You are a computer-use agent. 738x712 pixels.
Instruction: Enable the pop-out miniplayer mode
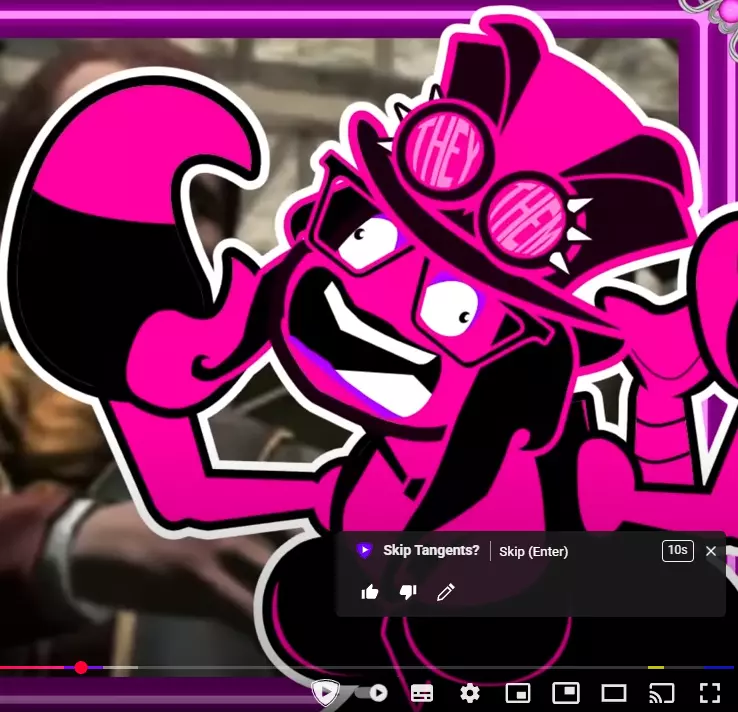(x=566, y=693)
